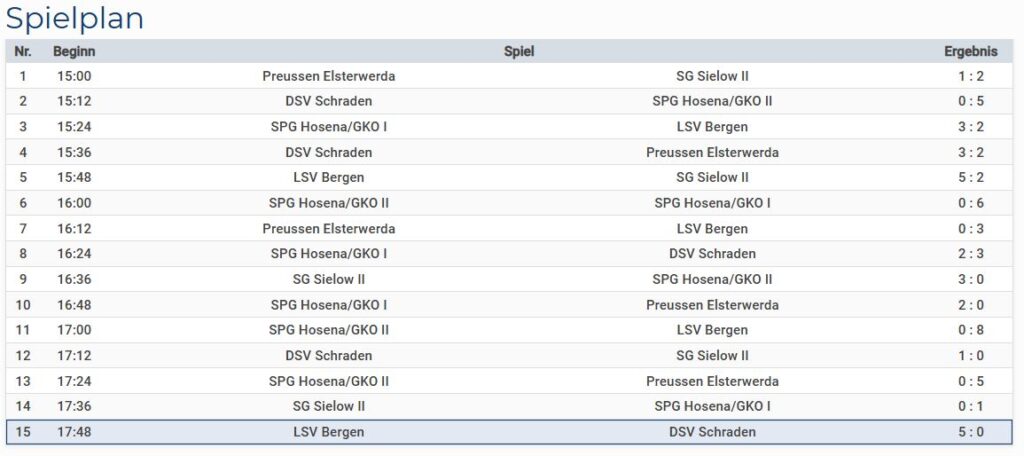Click SG Sielow II in match 9
Screen dimensions: 1024x456
pyautogui.click(x=328, y=279)
